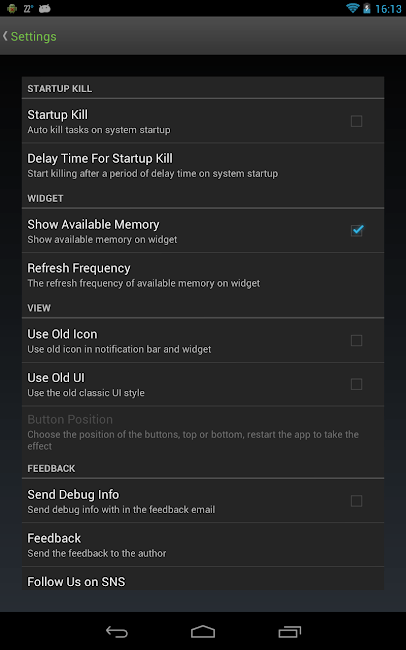Tick the Use Old UI checkbox
The height and width of the screenshot is (650, 406).
(356, 384)
